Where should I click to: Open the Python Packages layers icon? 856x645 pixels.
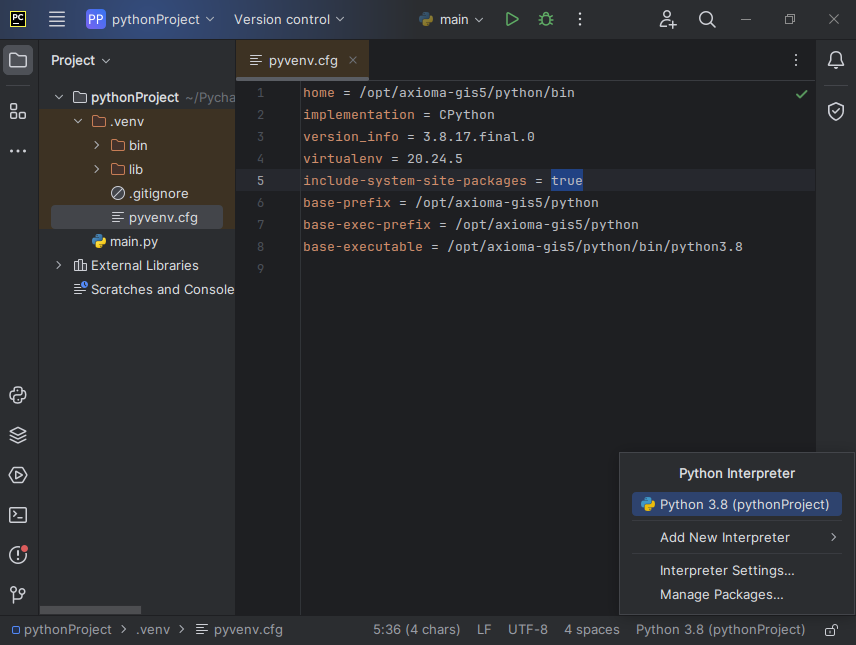tap(18, 435)
